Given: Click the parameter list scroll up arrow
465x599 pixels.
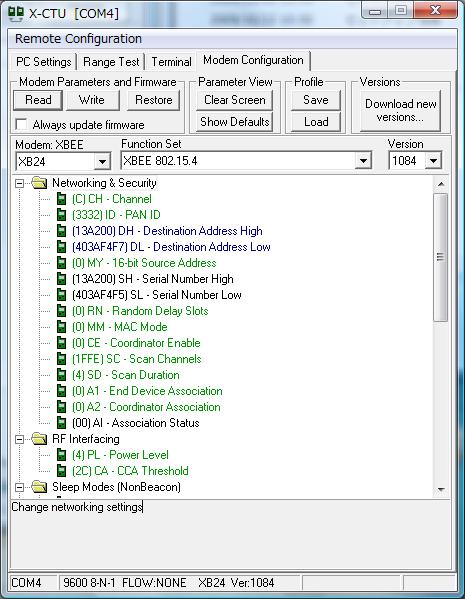Looking at the screenshot, I should (441, 184).
